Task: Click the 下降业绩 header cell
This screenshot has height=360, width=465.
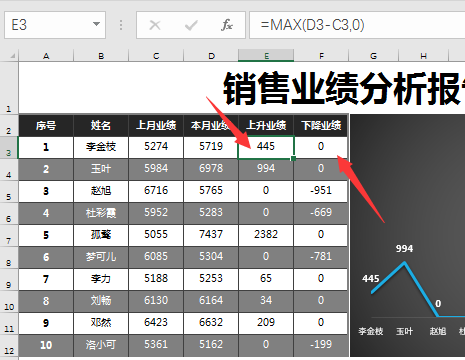Action: (x=321, y=125)
